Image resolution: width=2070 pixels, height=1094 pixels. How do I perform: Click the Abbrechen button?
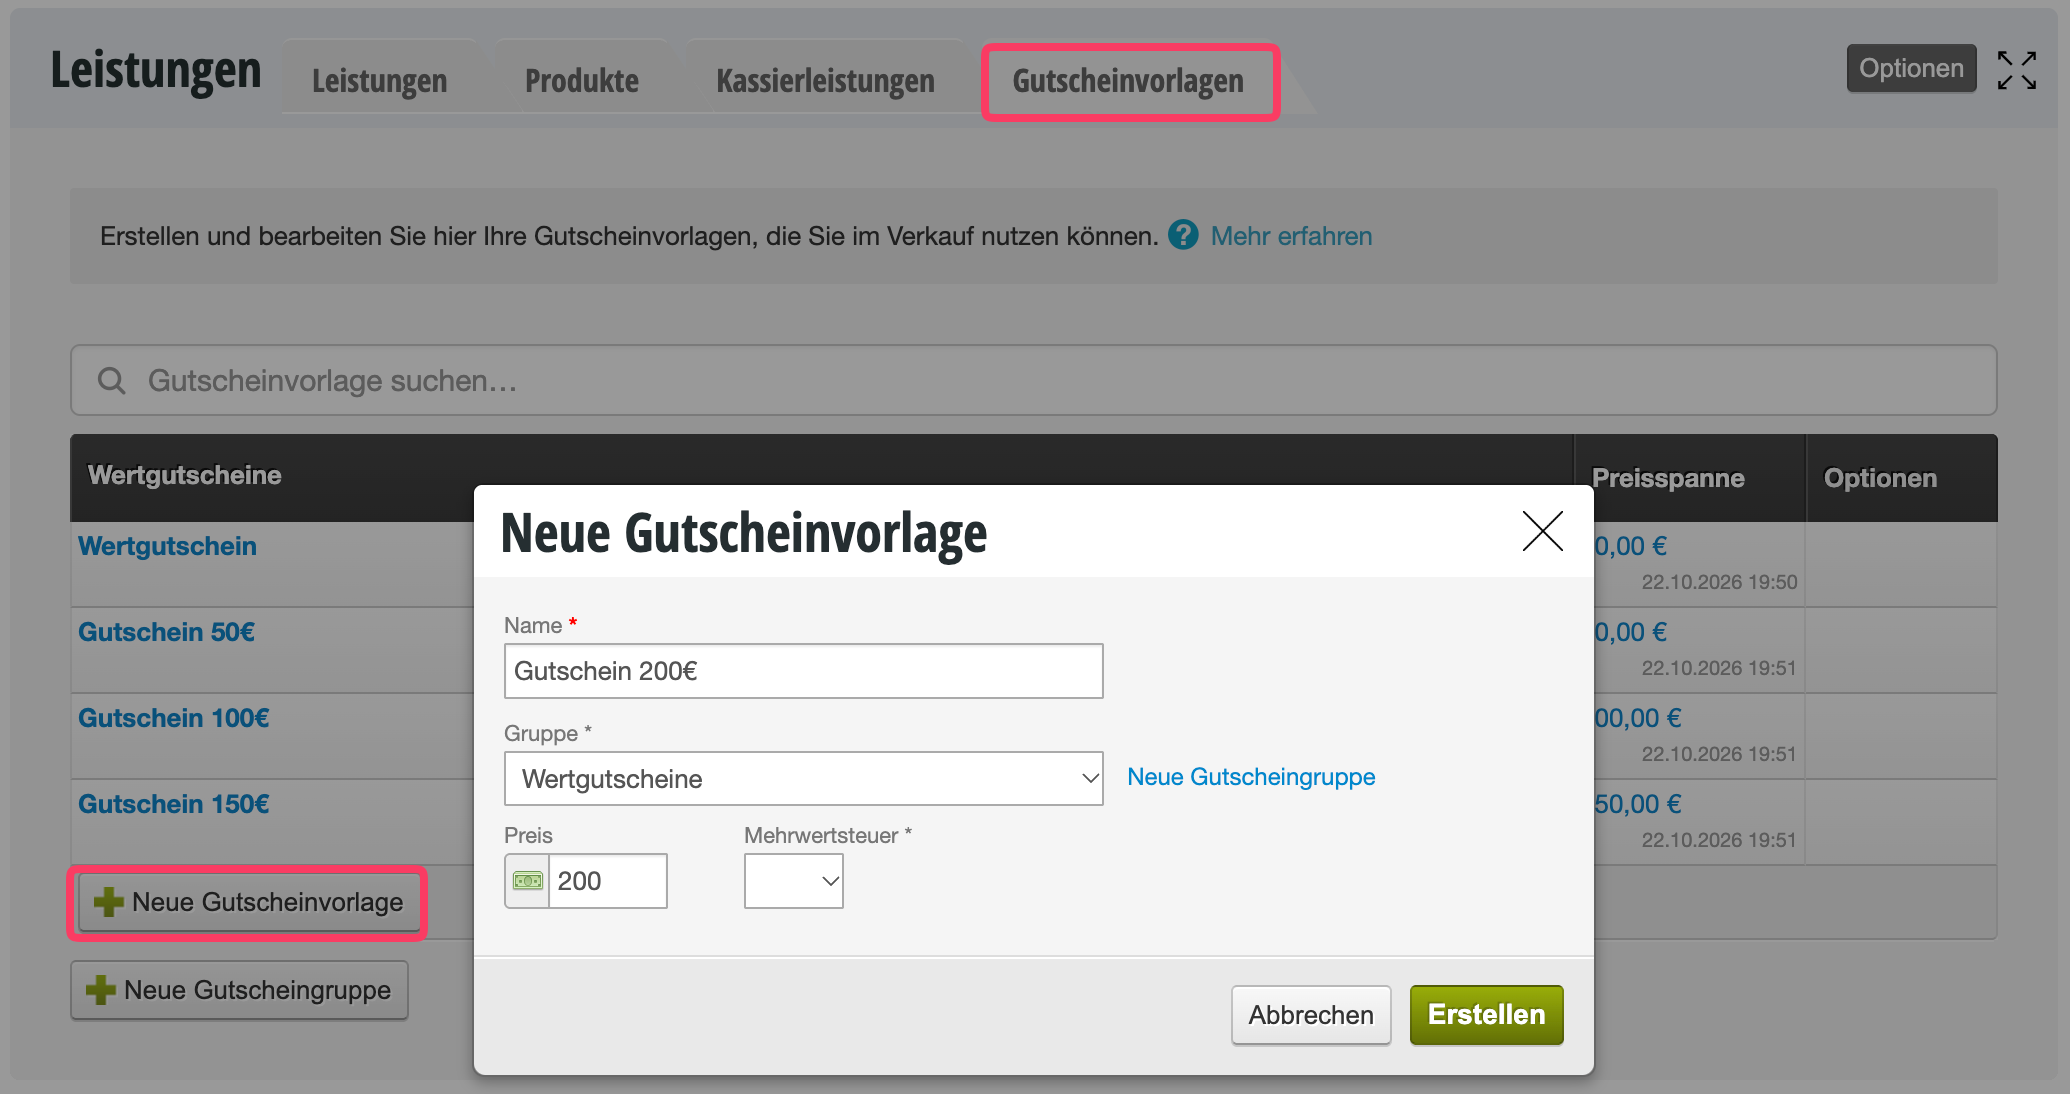[1311, 1015]
